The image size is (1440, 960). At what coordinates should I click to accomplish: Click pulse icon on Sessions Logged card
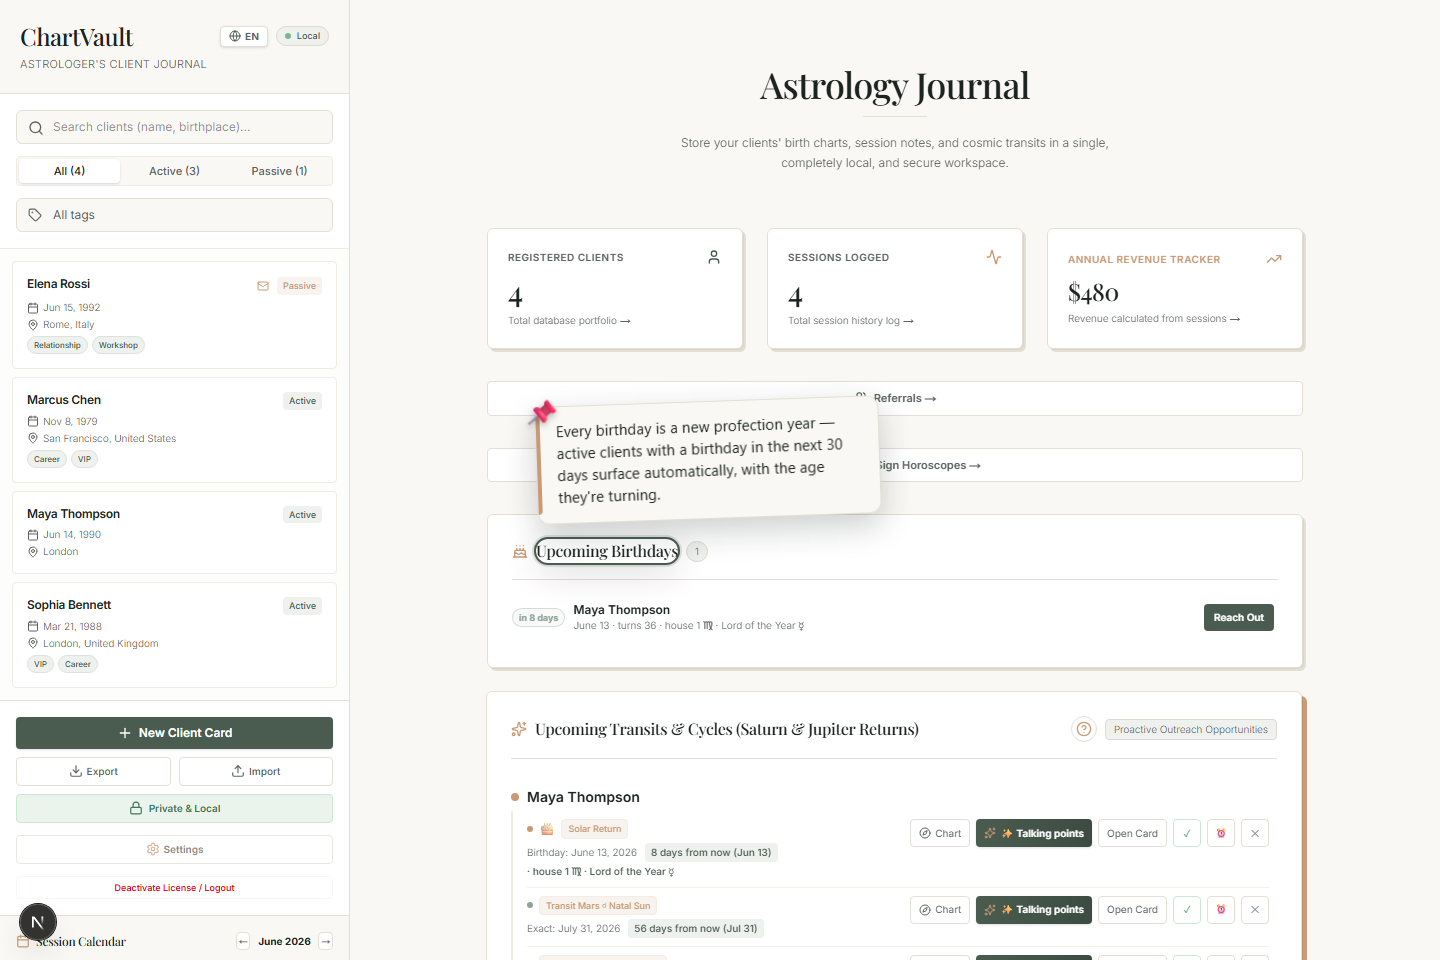pos(994,257)
